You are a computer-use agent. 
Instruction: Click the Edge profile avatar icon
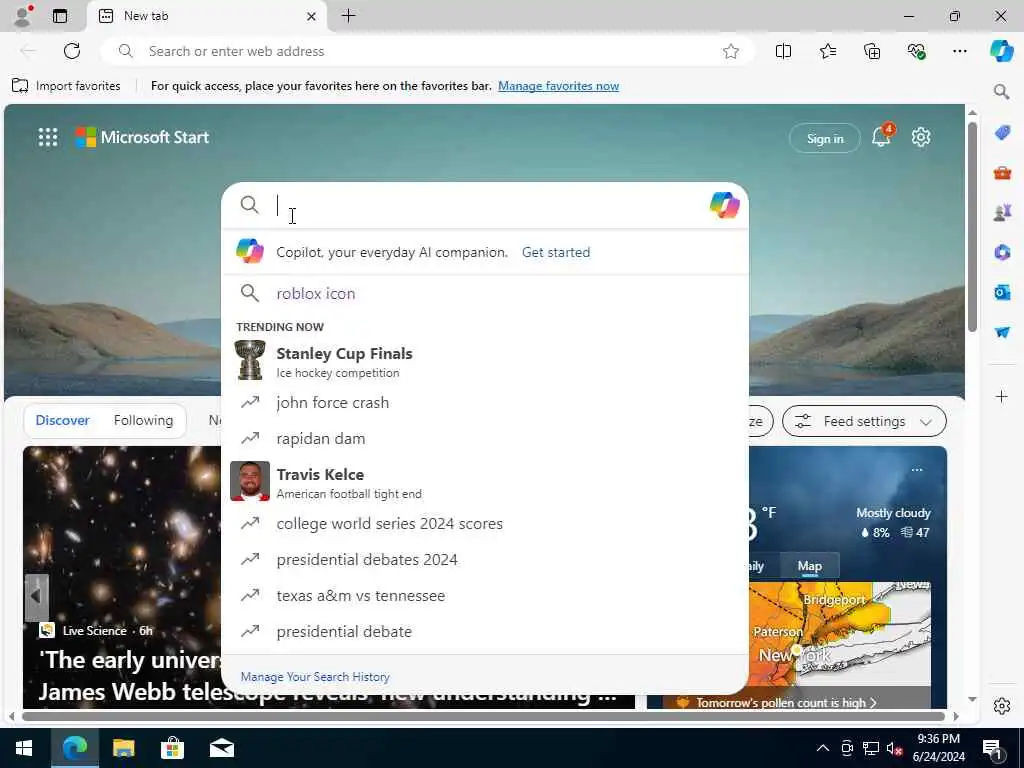click(23, 16)
